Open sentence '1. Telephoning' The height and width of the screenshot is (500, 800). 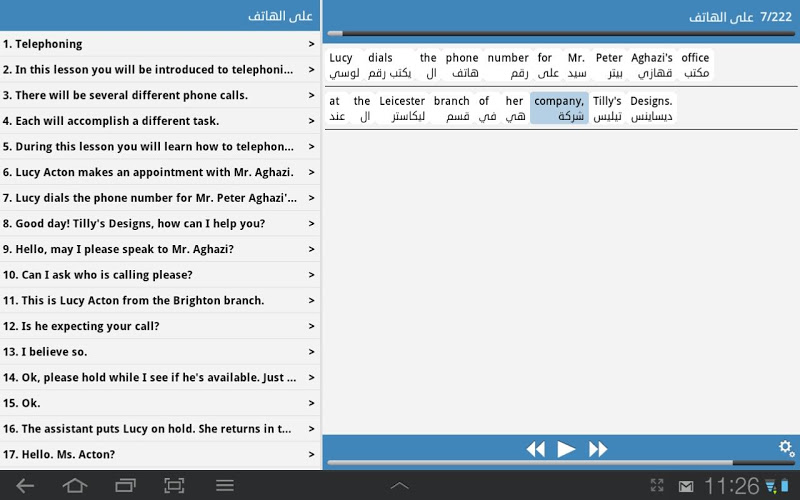coord(160,44)
